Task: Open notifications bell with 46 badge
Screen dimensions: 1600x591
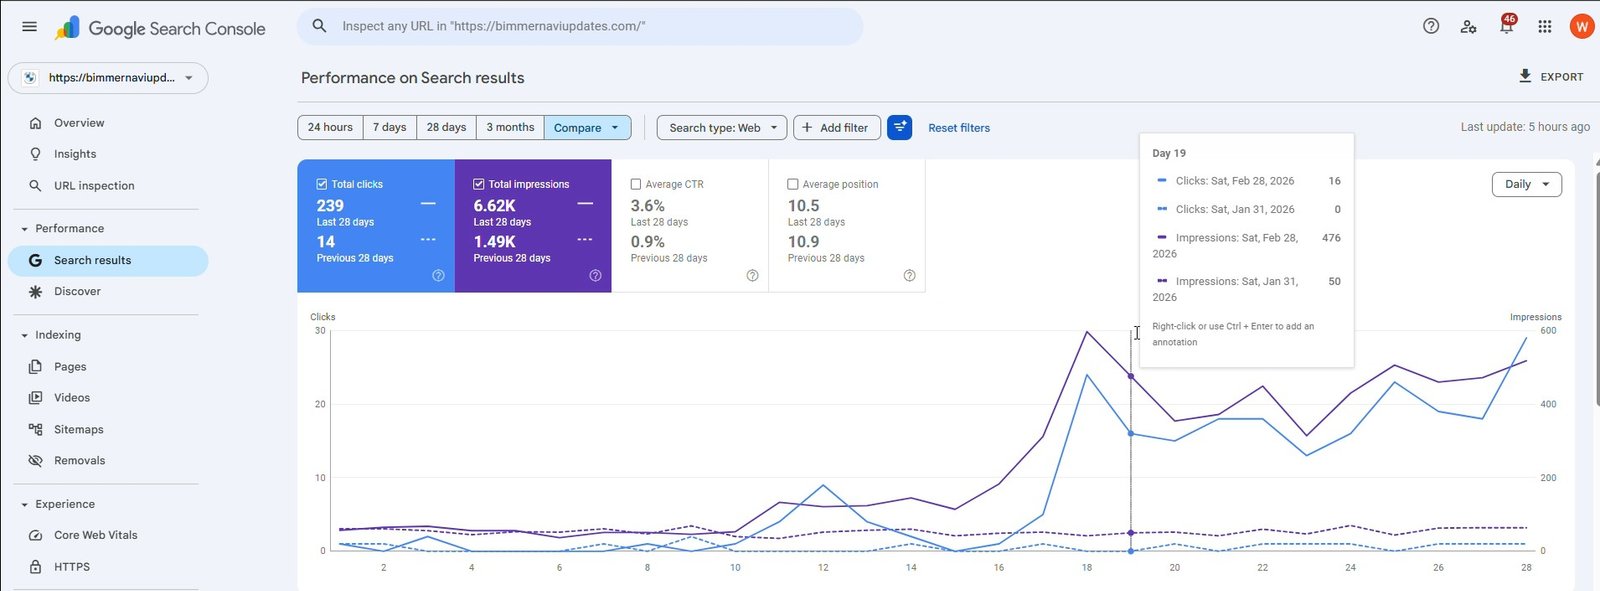Action: point(1507,25)
